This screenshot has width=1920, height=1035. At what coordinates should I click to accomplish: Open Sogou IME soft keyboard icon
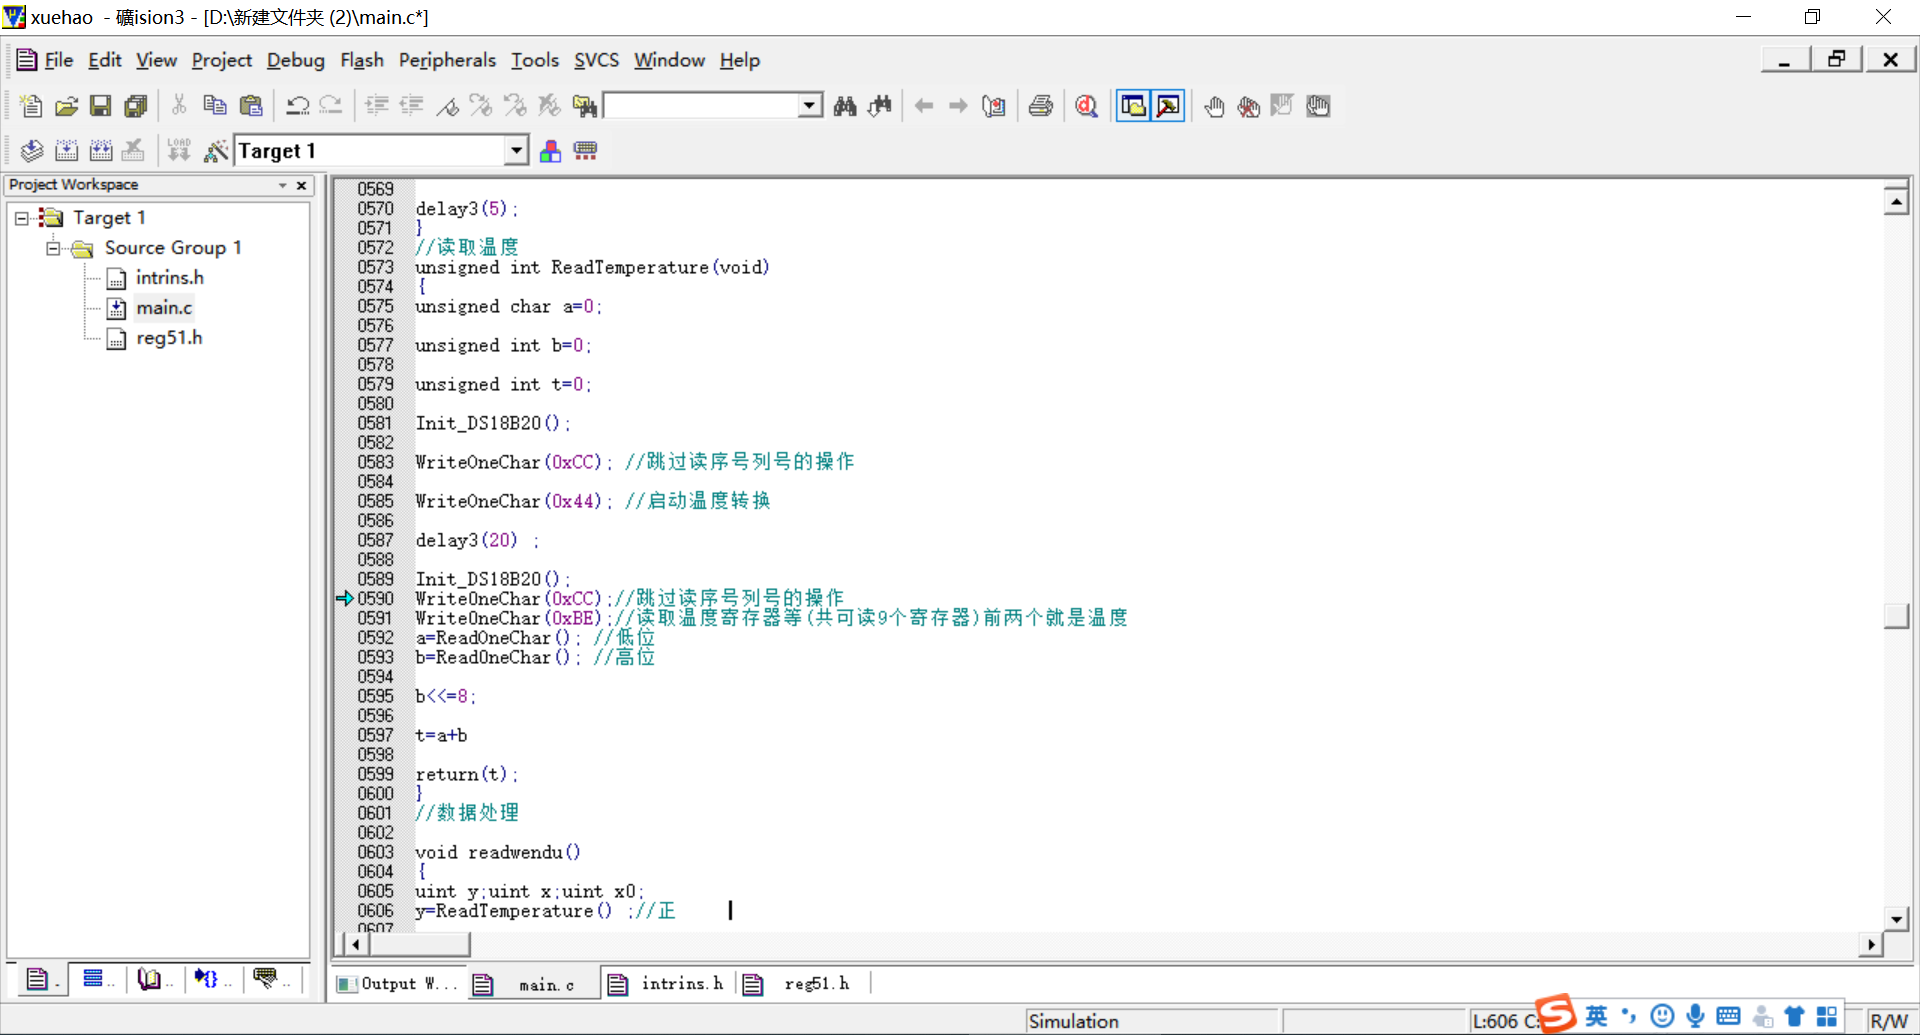(1728, 1016)
